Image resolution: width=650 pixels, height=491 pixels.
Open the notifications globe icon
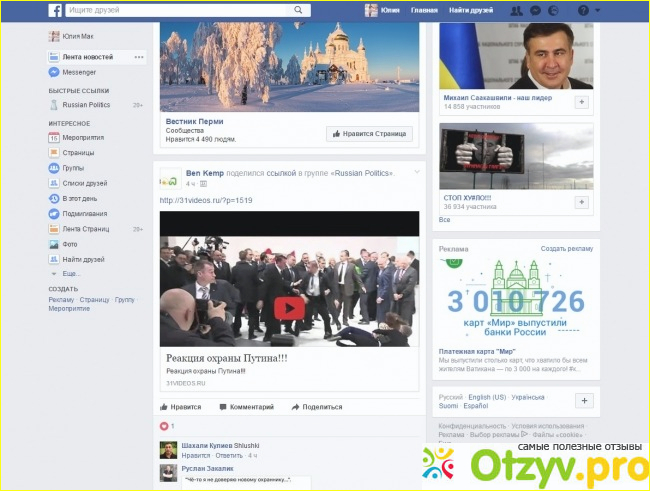coord(553,10)
